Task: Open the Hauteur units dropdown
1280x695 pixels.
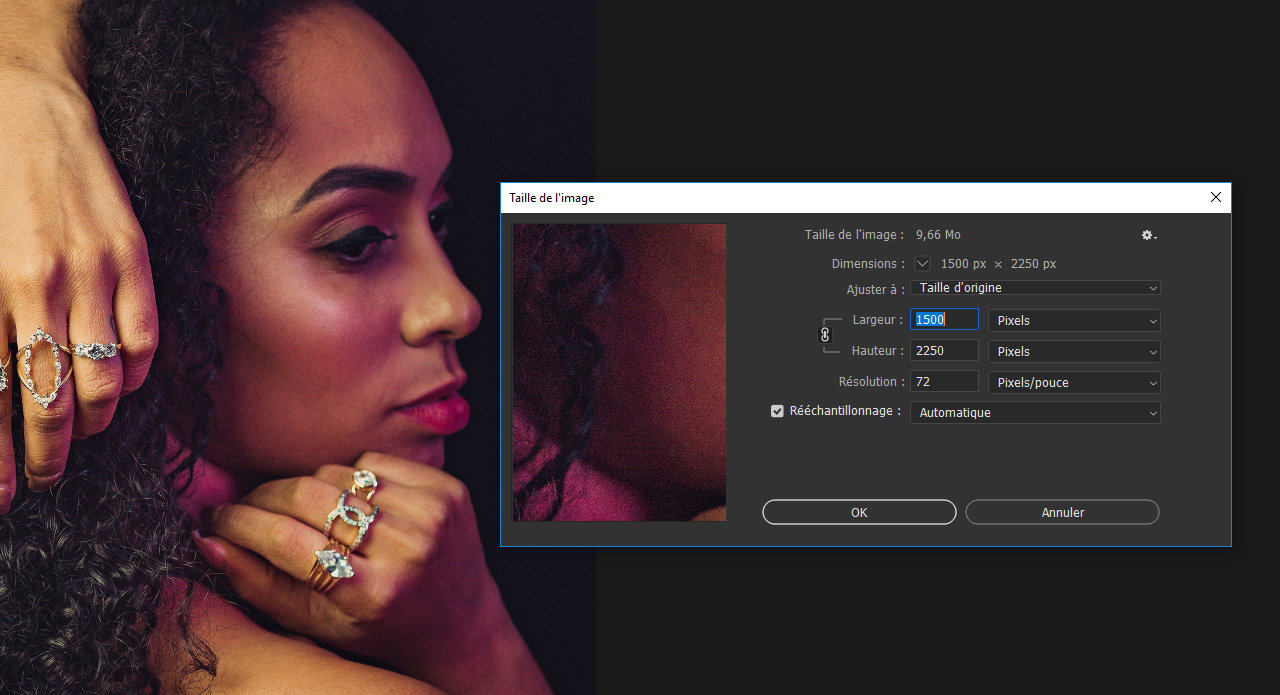Action: (1074, 352)
